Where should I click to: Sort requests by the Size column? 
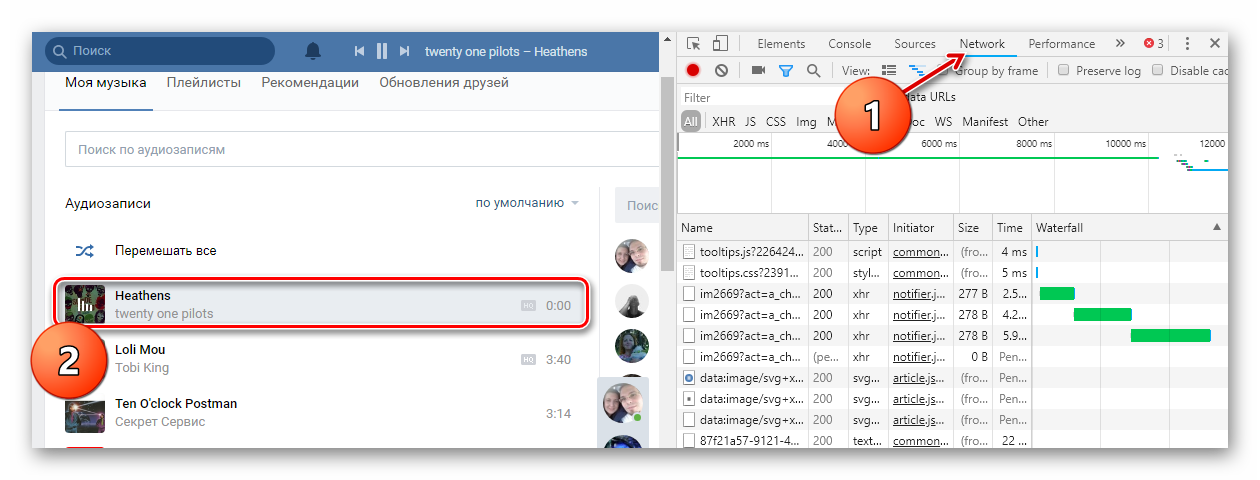973,228
